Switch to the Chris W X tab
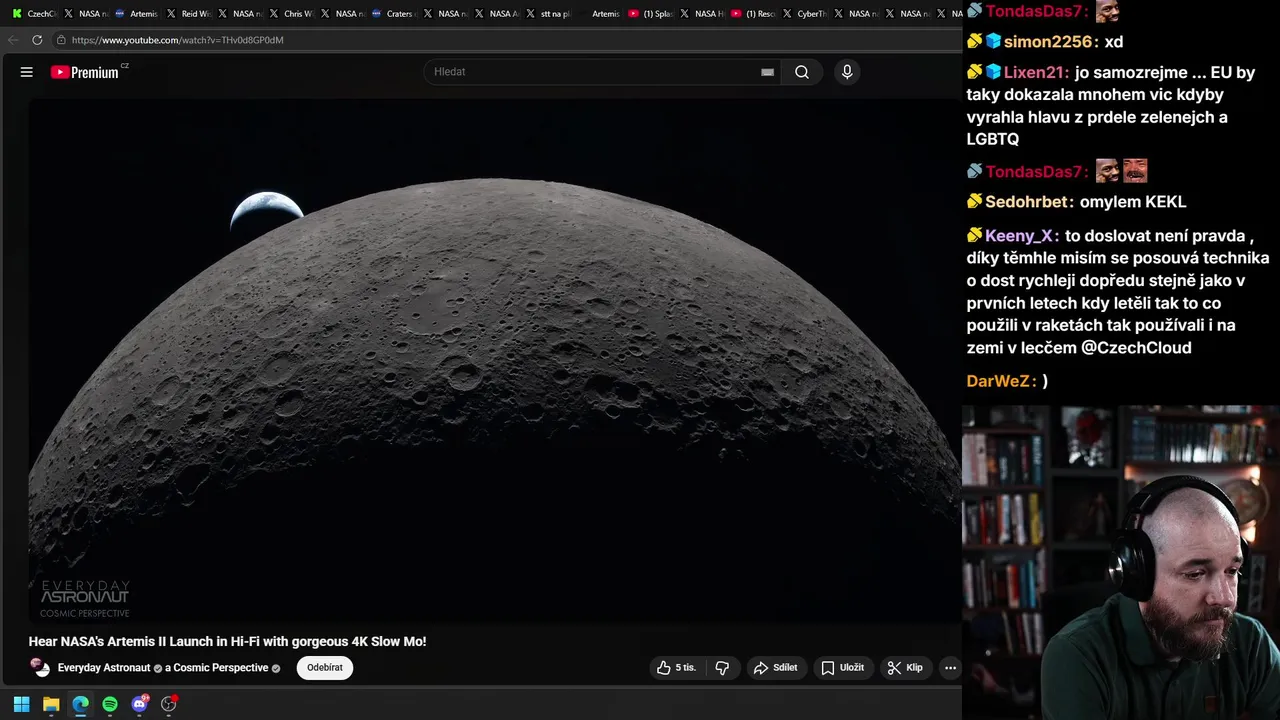1280x720 pixels. tap(292, 14)
